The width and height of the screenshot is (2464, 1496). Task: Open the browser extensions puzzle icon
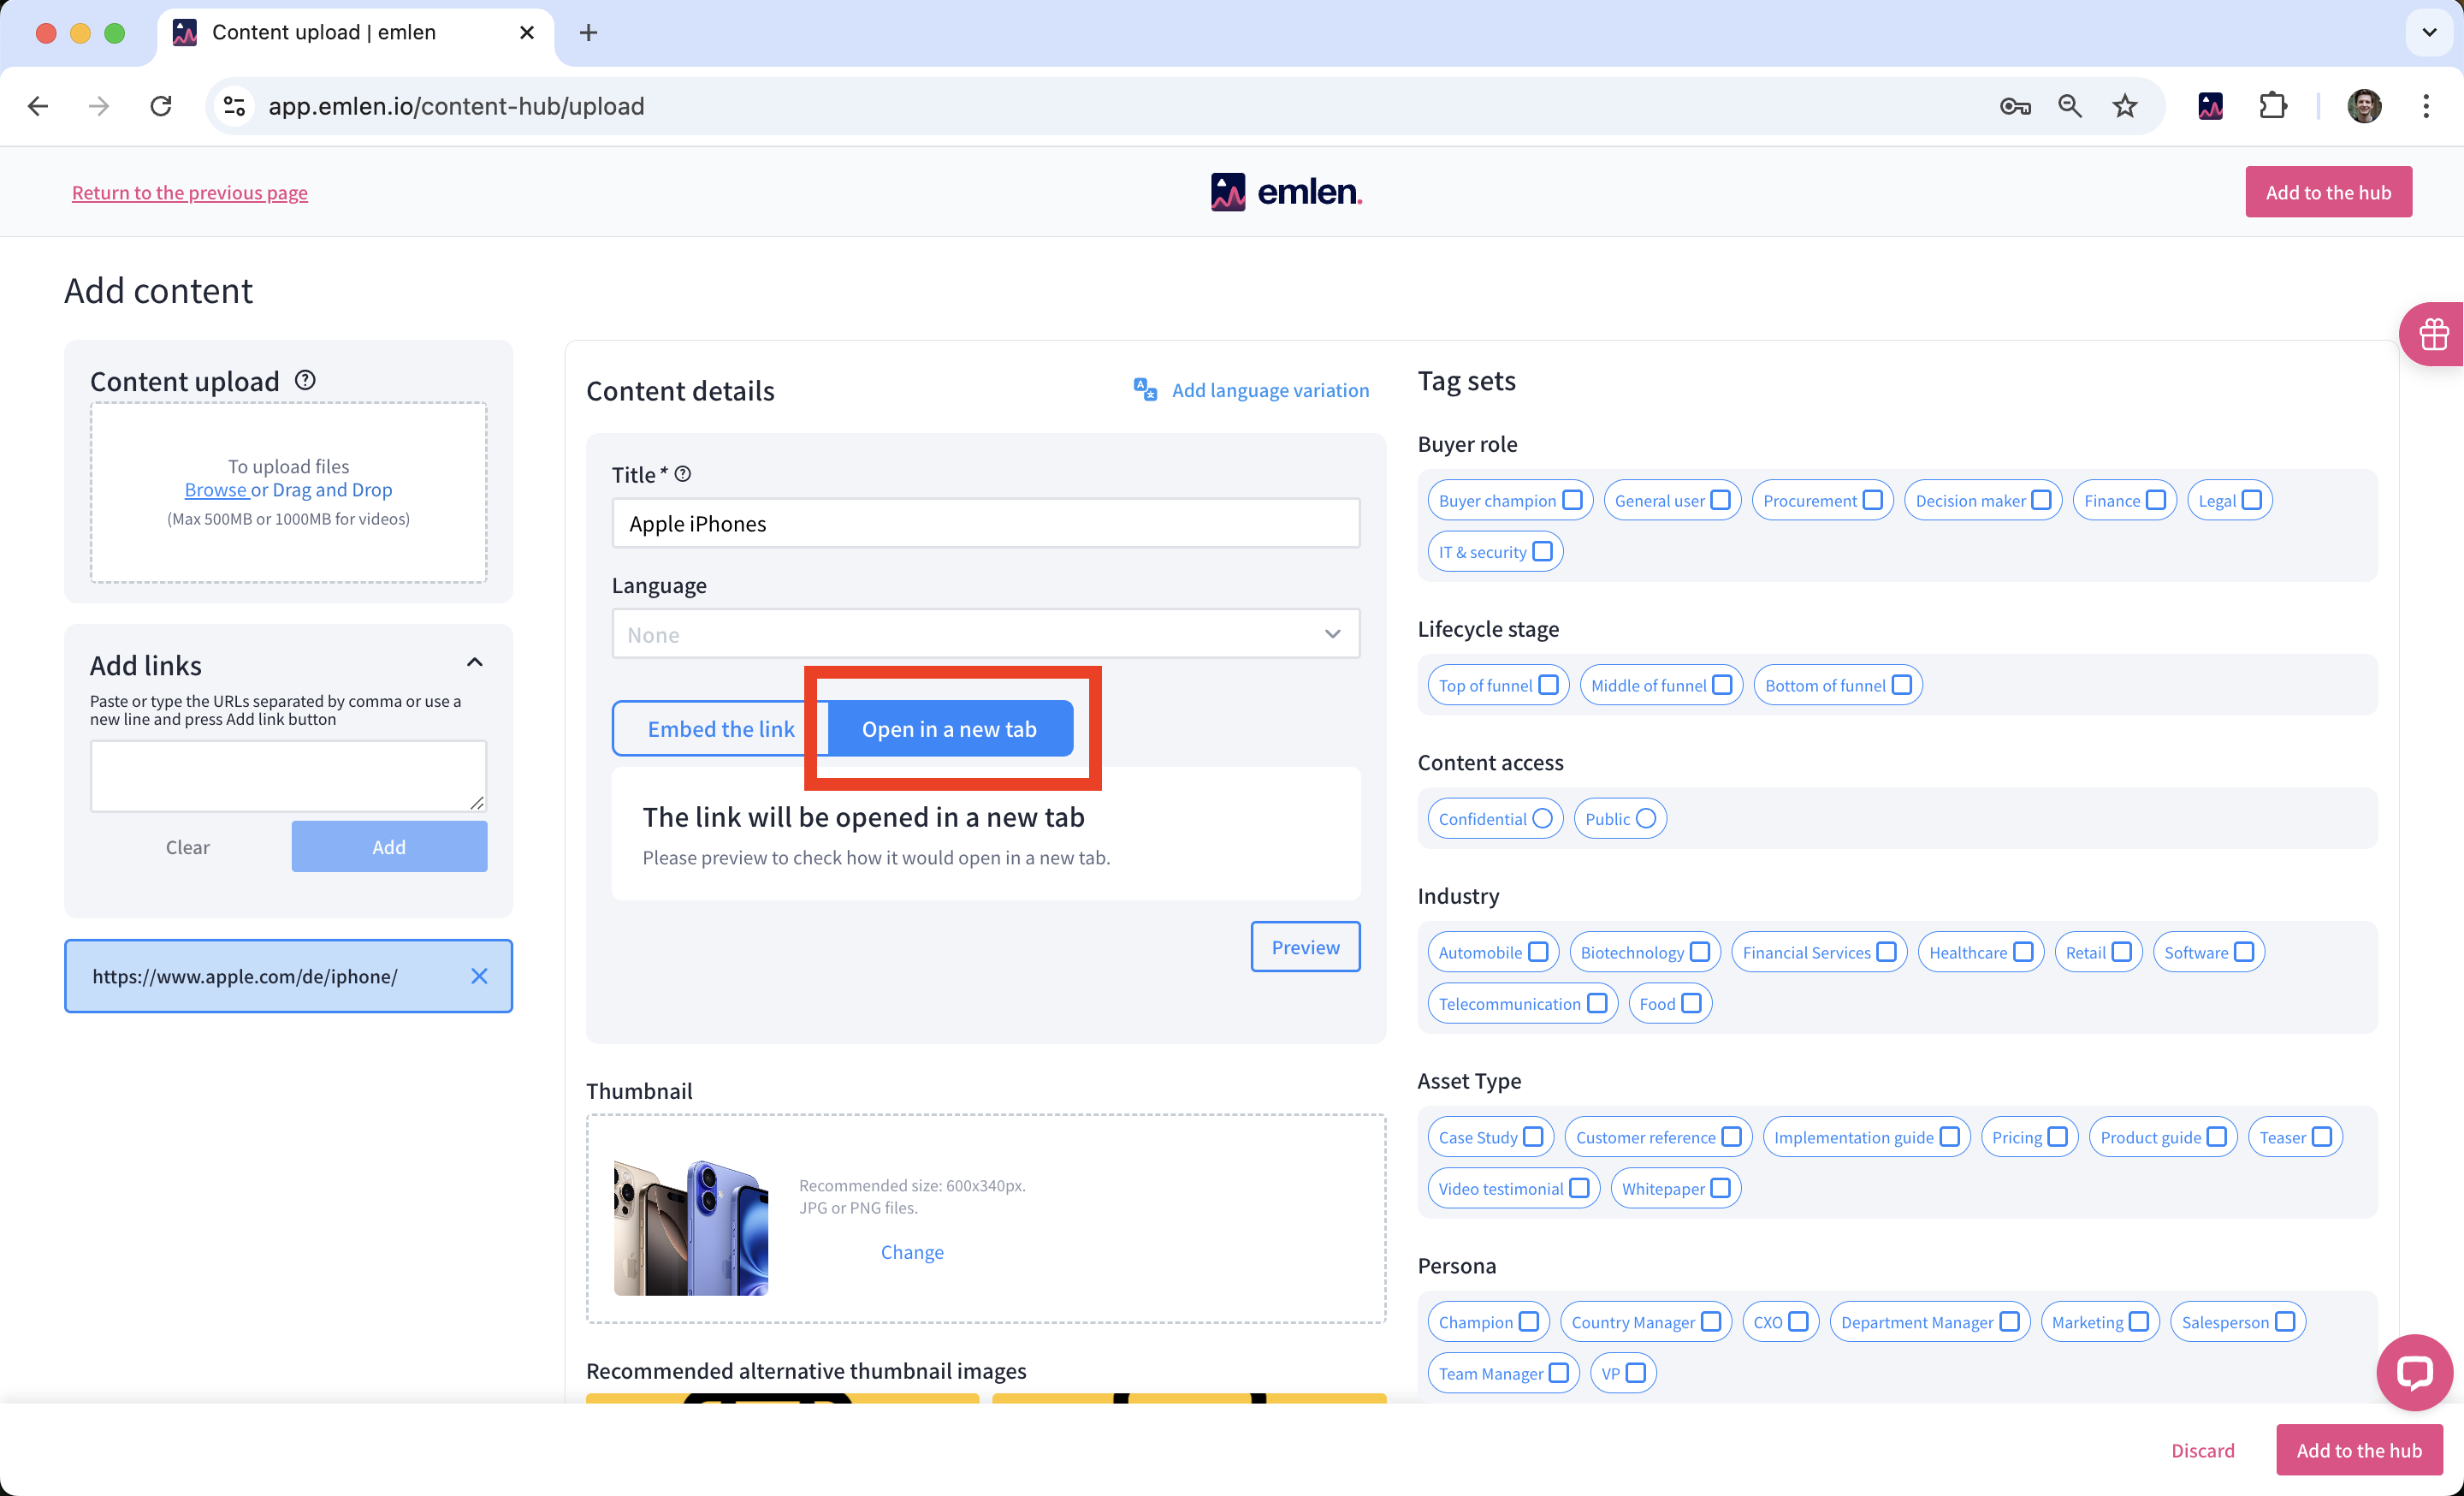(2272, 106)
